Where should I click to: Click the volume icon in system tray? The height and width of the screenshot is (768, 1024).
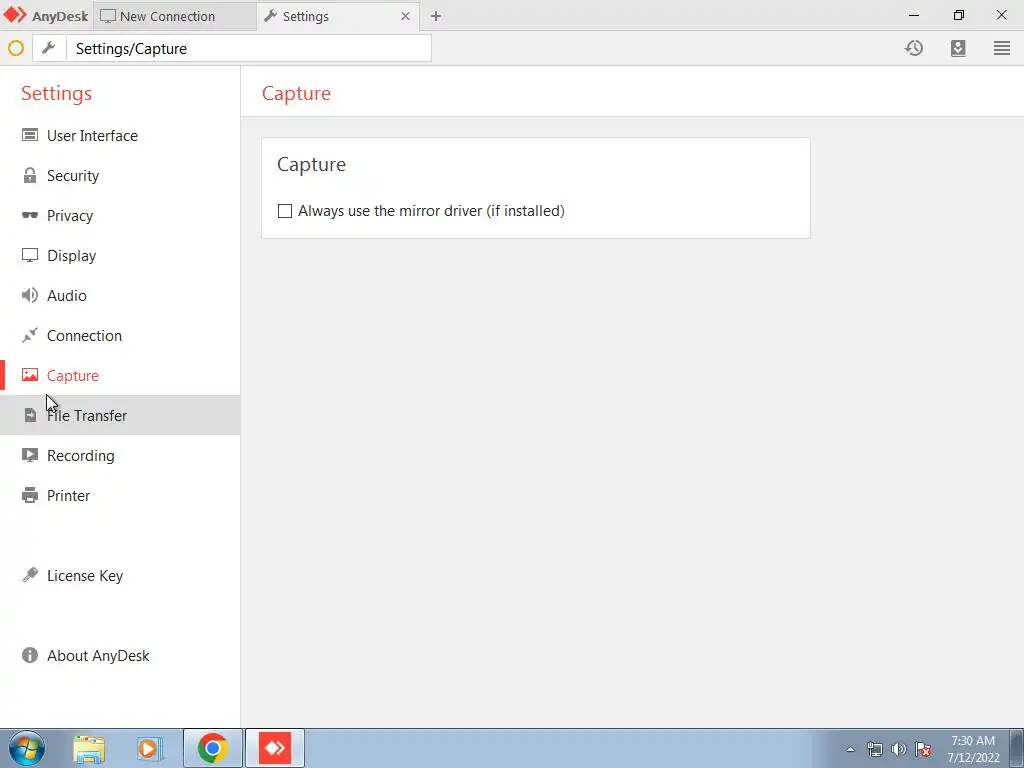(x=899, y=749)
